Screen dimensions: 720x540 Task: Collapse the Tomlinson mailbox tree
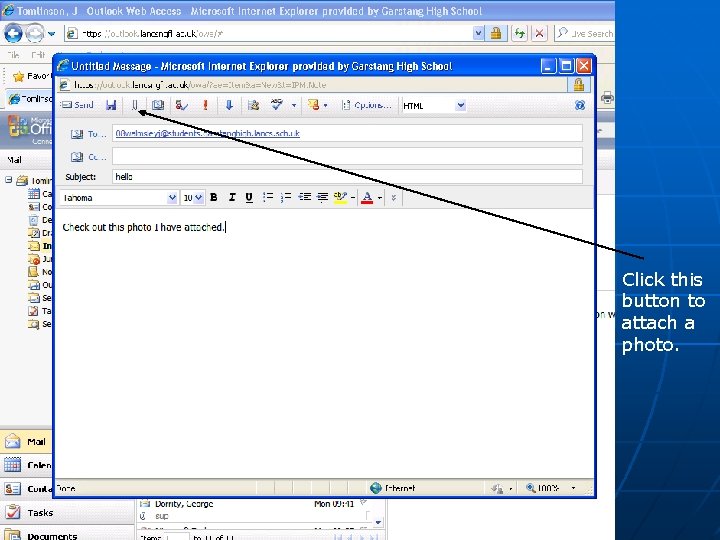[x=8, y=180]
